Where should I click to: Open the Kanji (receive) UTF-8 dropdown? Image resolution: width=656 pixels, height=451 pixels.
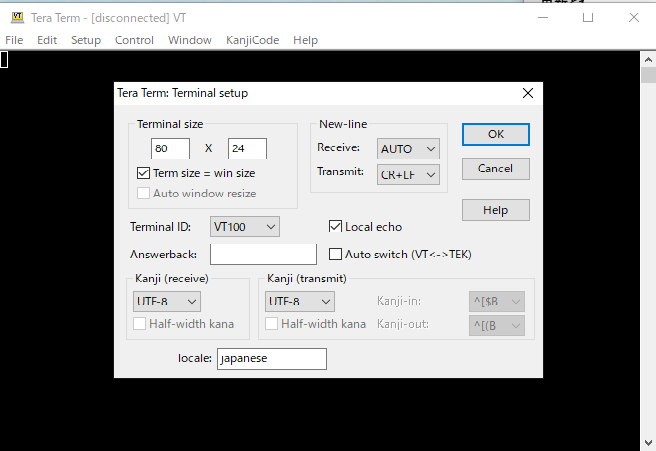167,302
